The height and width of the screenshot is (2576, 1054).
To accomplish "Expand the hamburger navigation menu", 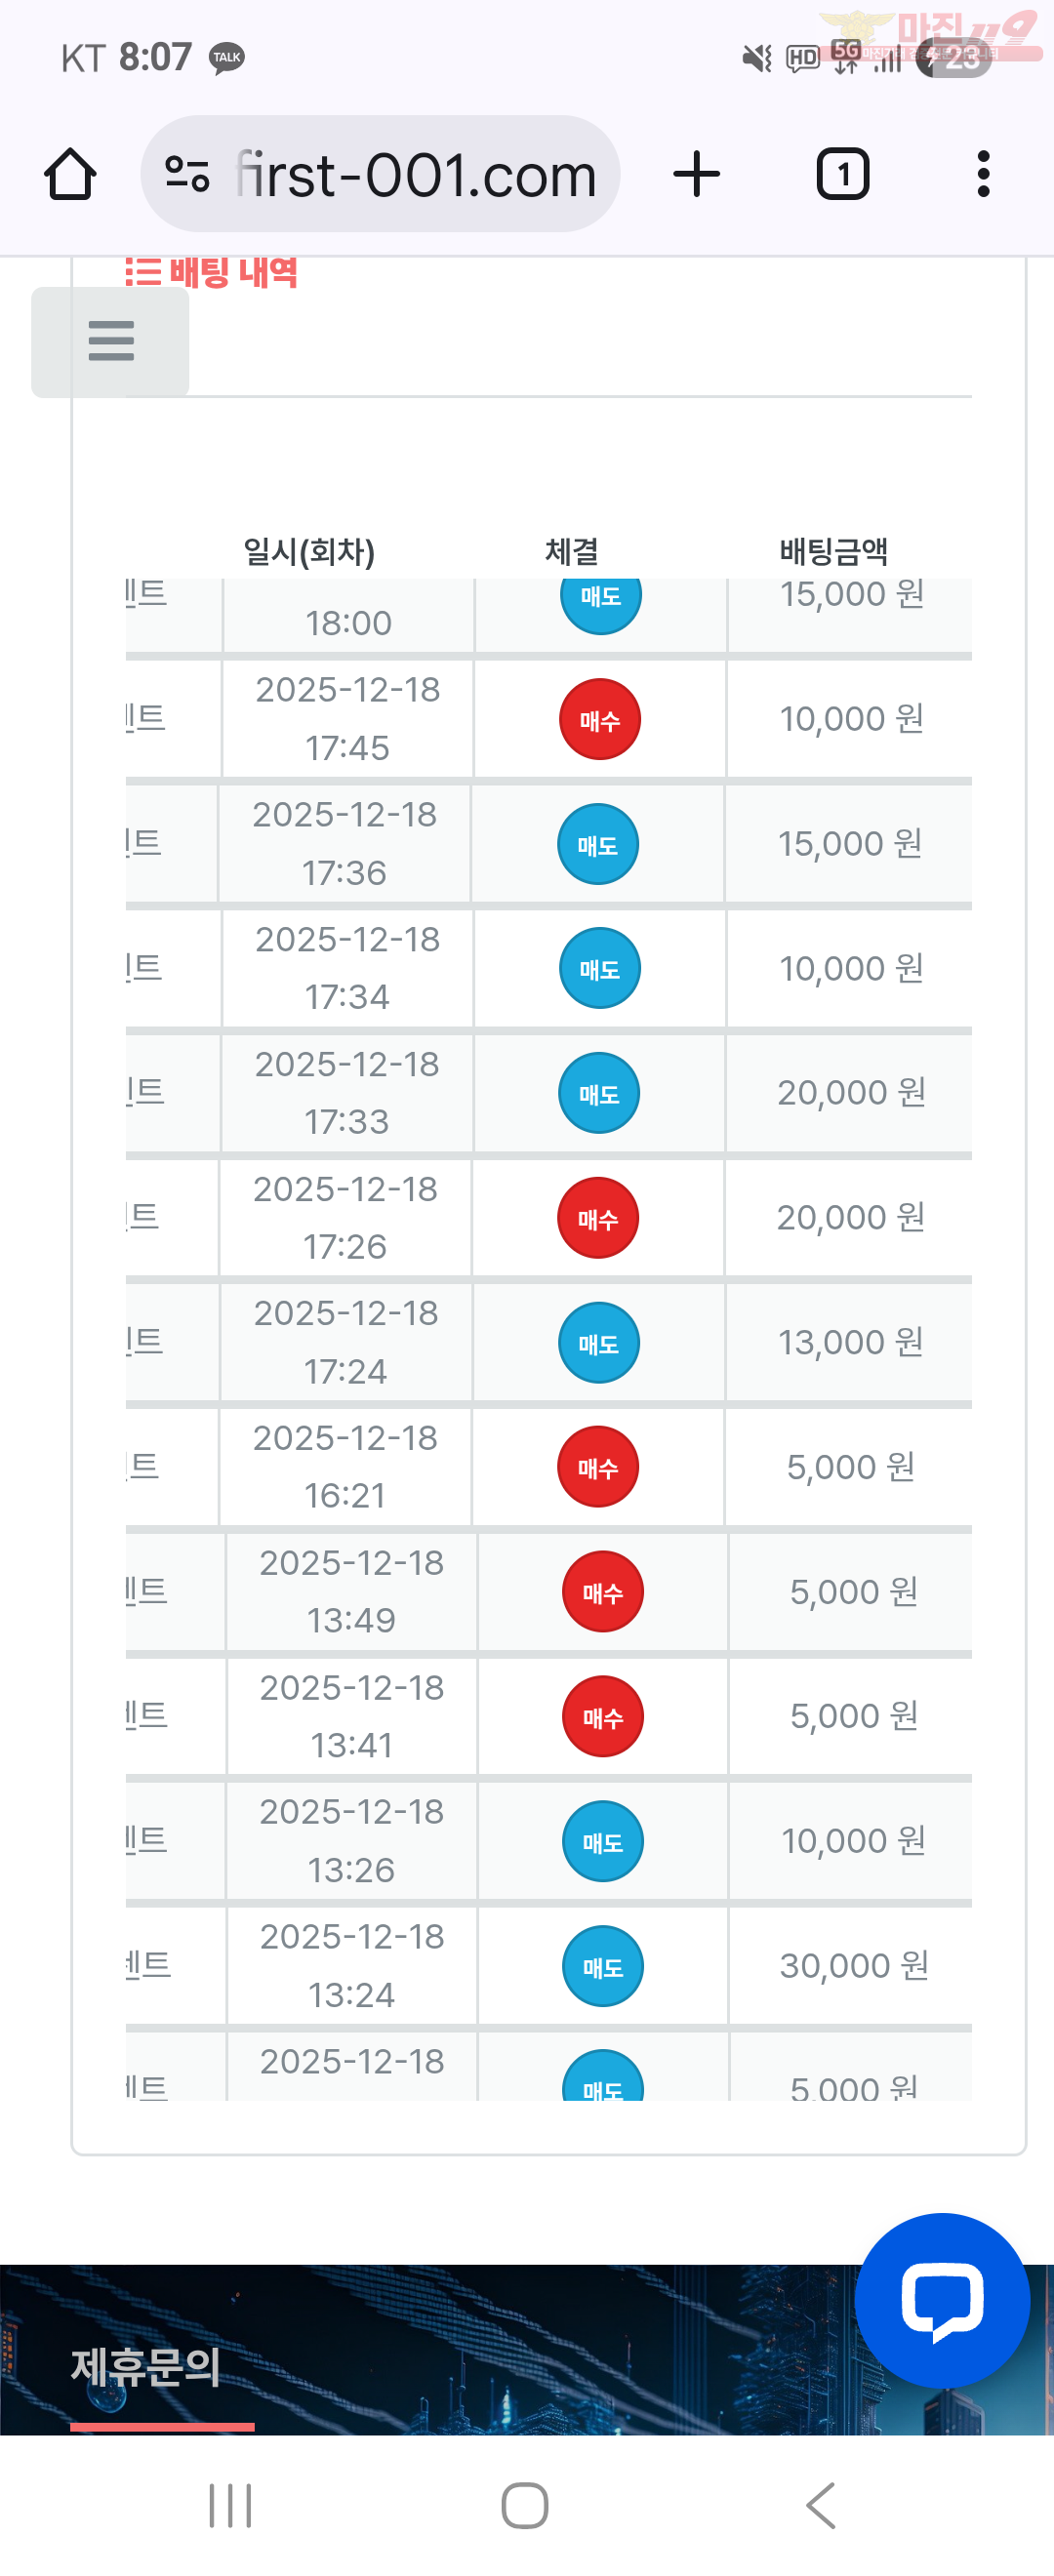I will pyautogui.click(x=111, y=341).
